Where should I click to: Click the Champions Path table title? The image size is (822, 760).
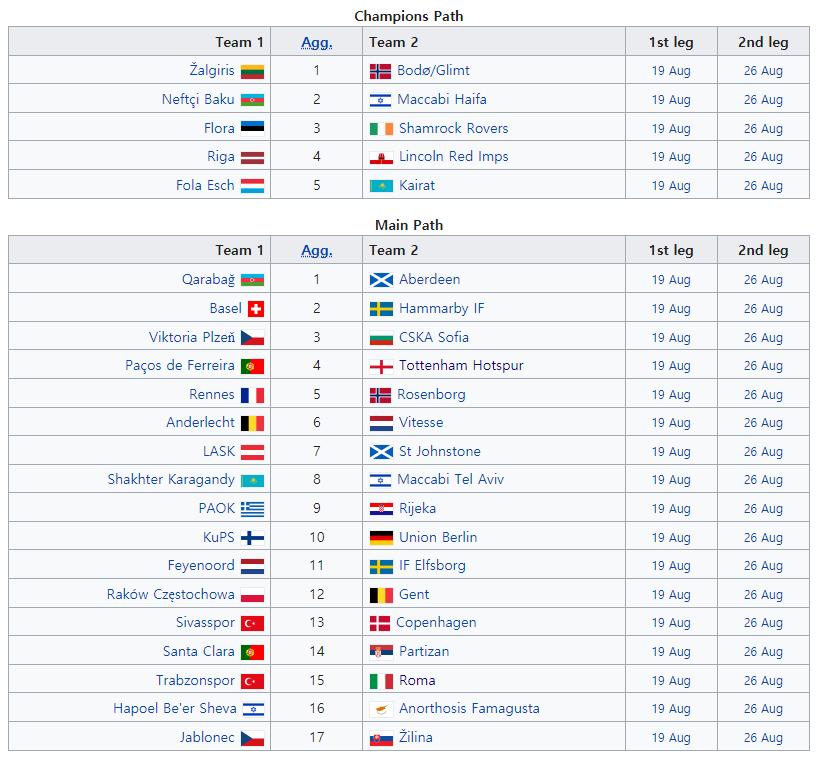(x=409, y=16)
